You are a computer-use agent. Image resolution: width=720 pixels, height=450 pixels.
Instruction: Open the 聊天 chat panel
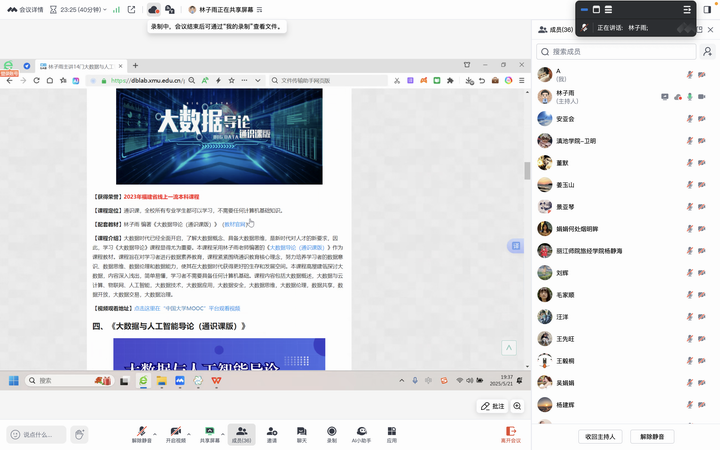click(302, 434)
